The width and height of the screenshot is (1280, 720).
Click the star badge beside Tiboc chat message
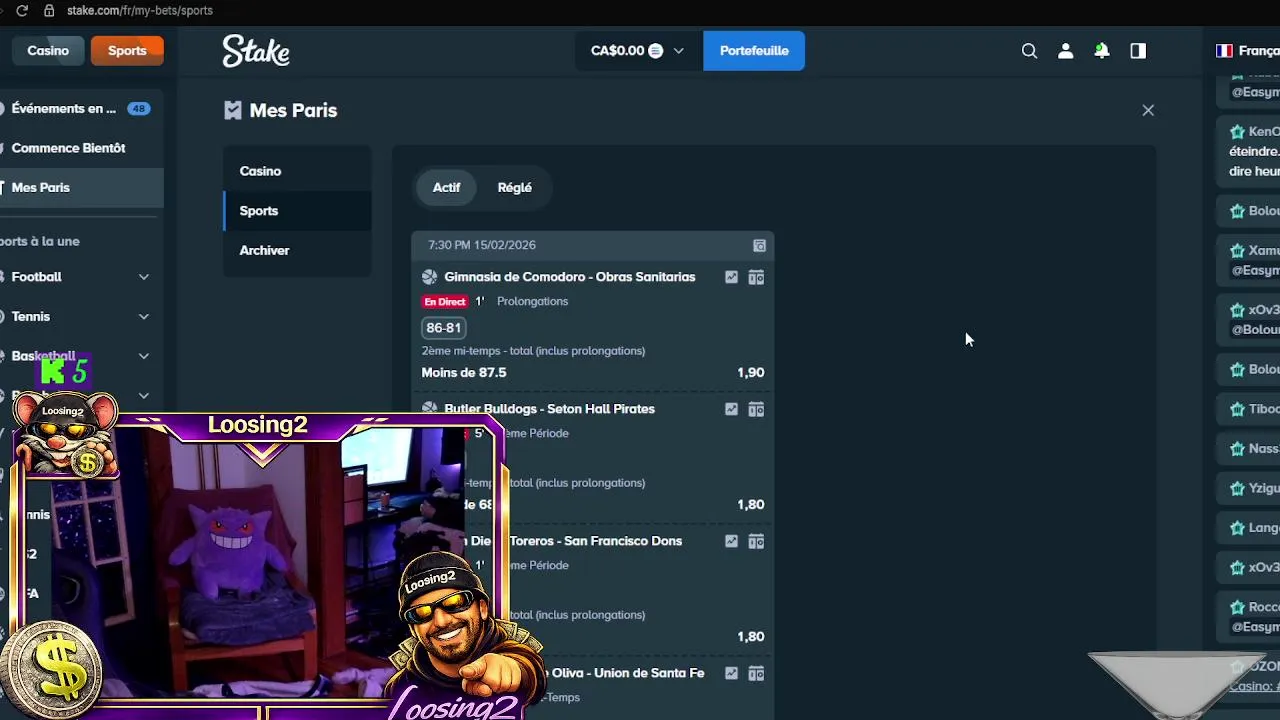(x=1237, y=409)
